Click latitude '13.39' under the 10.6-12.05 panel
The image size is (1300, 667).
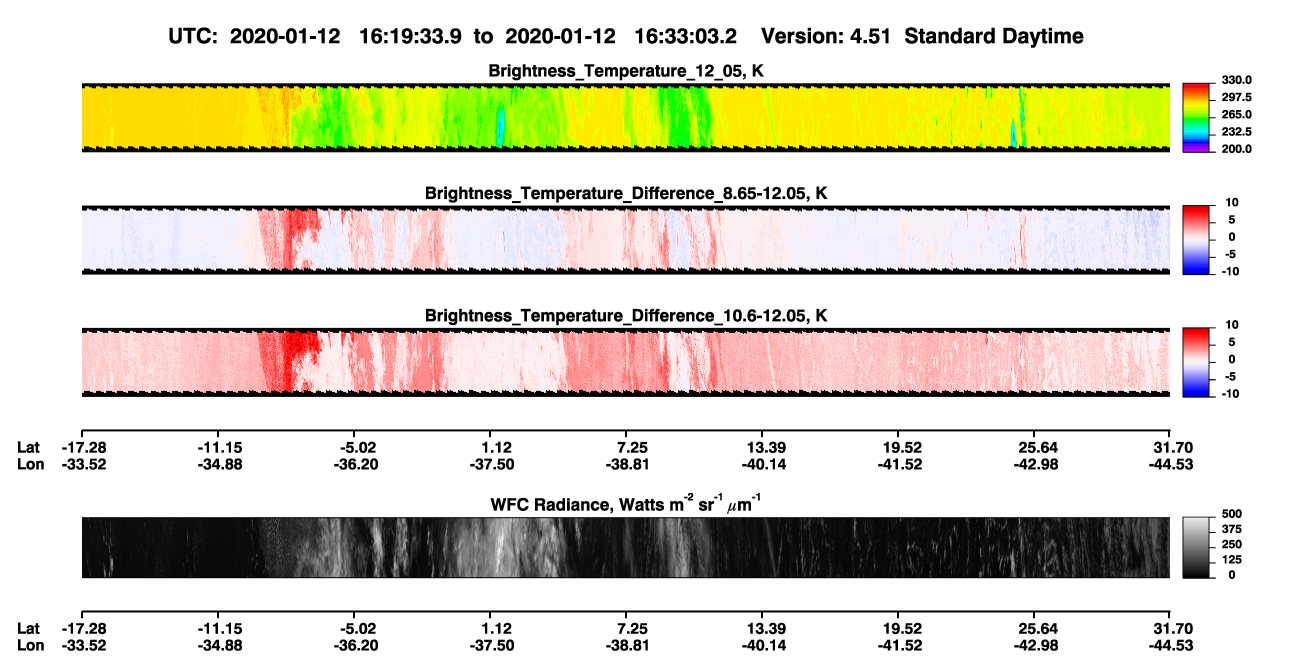pyautogui.click(x=764, y=447)
